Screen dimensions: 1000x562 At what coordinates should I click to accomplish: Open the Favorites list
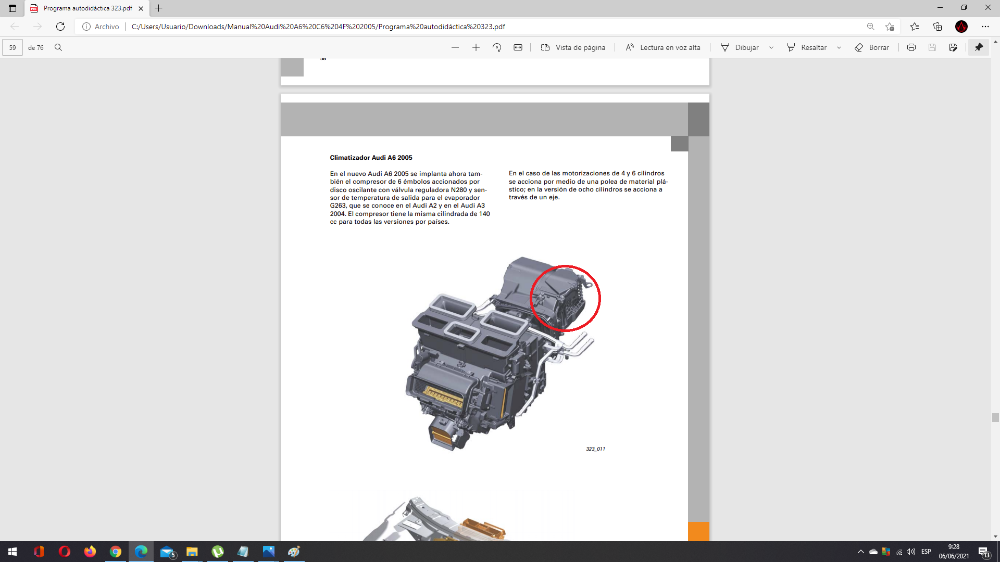coord(915,27)
